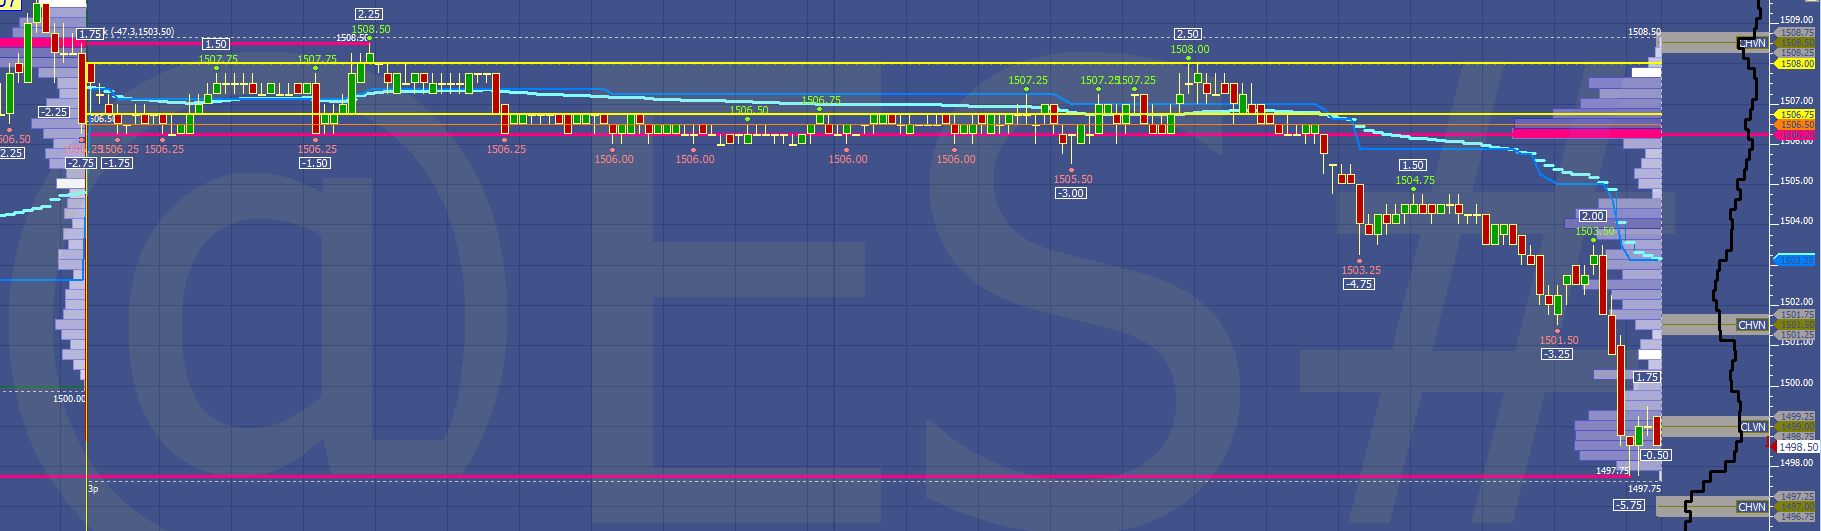
Task: Click the 1509.00 price axis label
Action: point(1797,19)
